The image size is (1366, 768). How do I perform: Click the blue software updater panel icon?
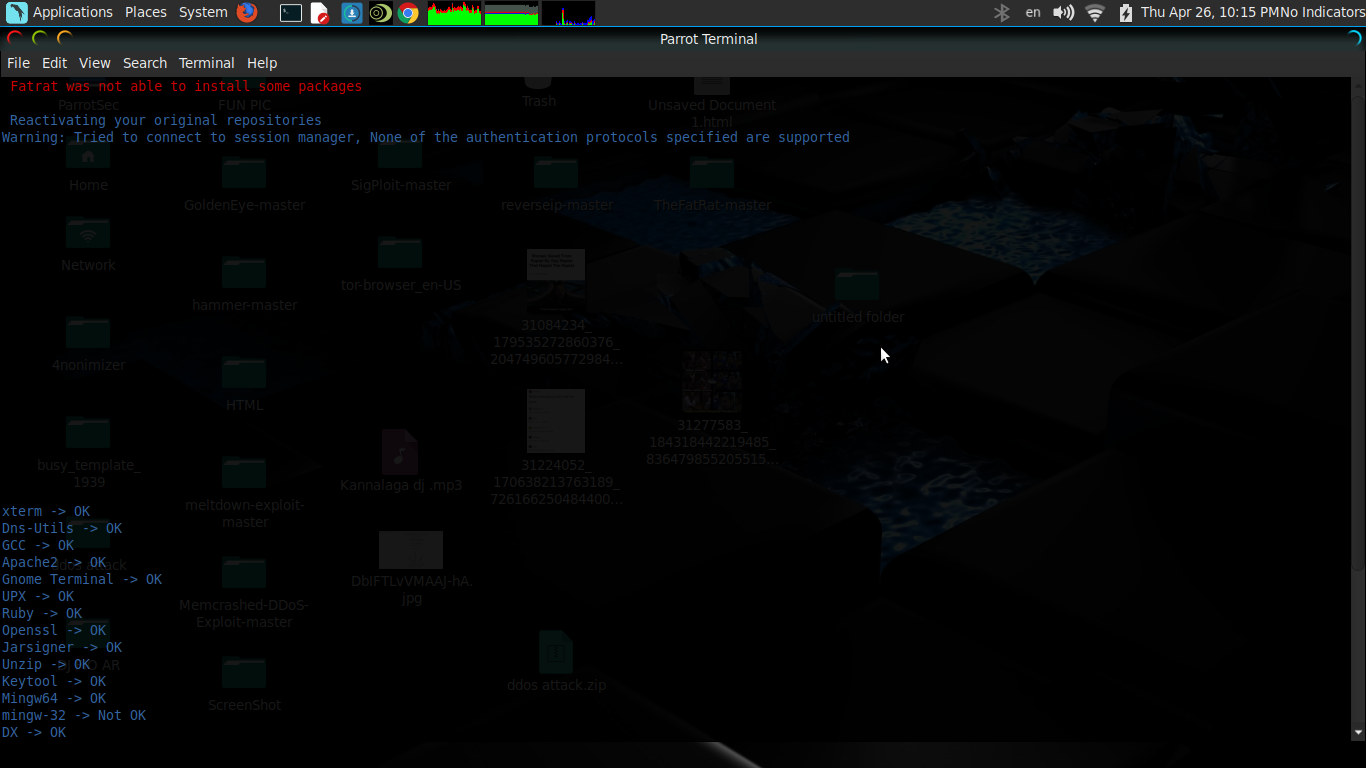351,13
